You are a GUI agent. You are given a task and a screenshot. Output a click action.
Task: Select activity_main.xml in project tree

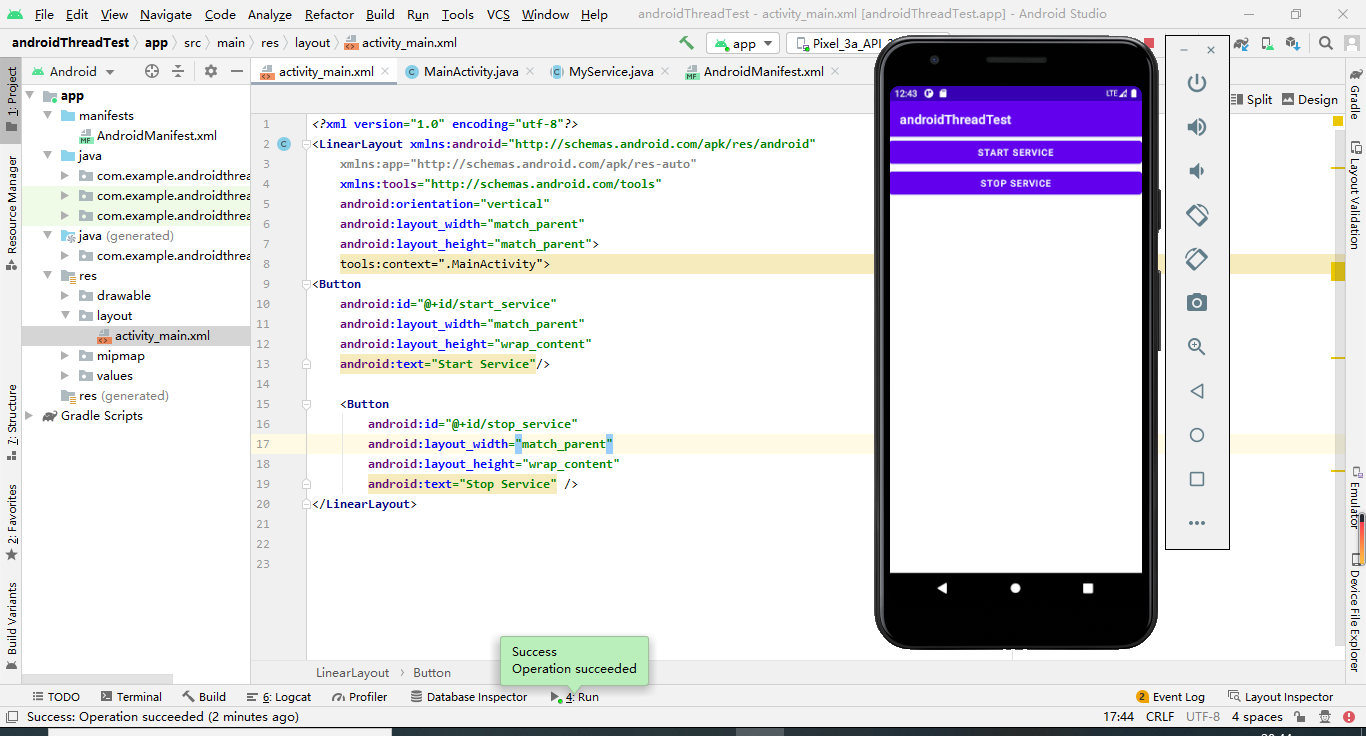(x=162, y=336)
